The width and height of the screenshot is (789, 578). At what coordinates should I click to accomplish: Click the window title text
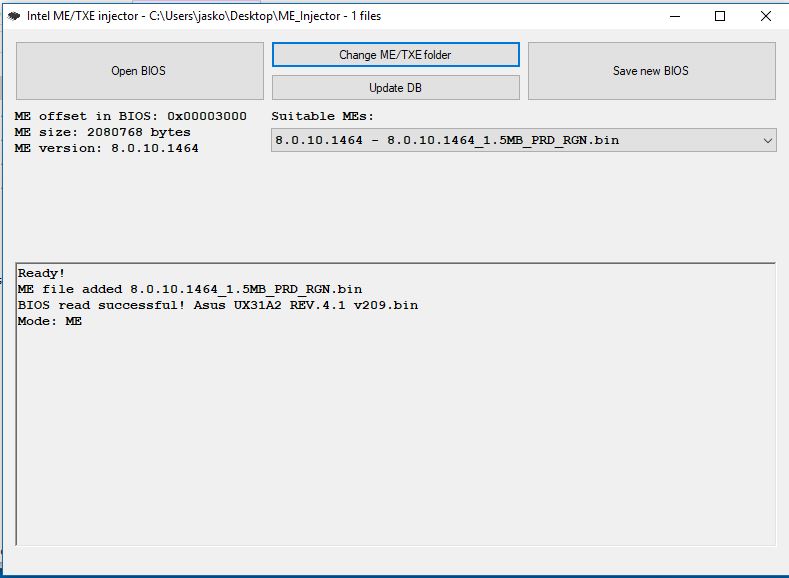pyautogui.click(x=204, y=16)
